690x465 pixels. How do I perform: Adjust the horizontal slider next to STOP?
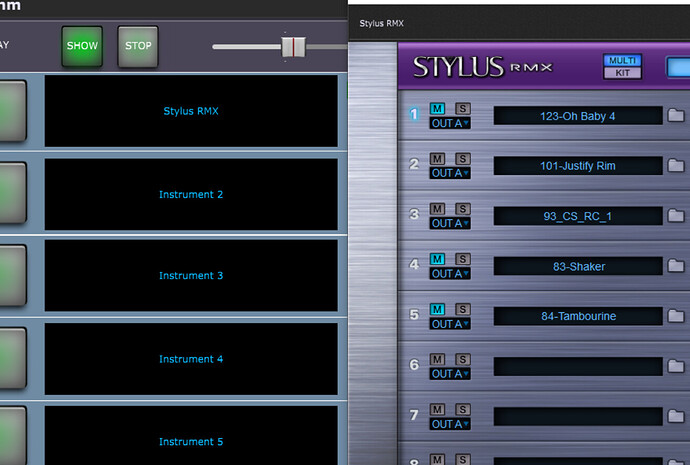294,47
